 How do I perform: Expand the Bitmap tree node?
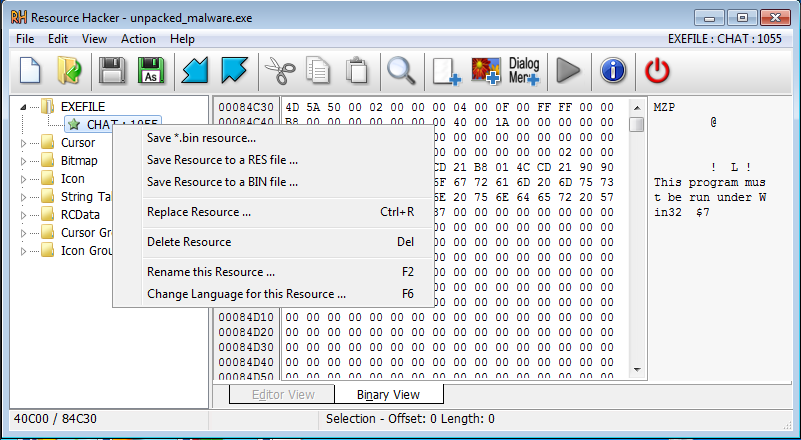(23, 161)
